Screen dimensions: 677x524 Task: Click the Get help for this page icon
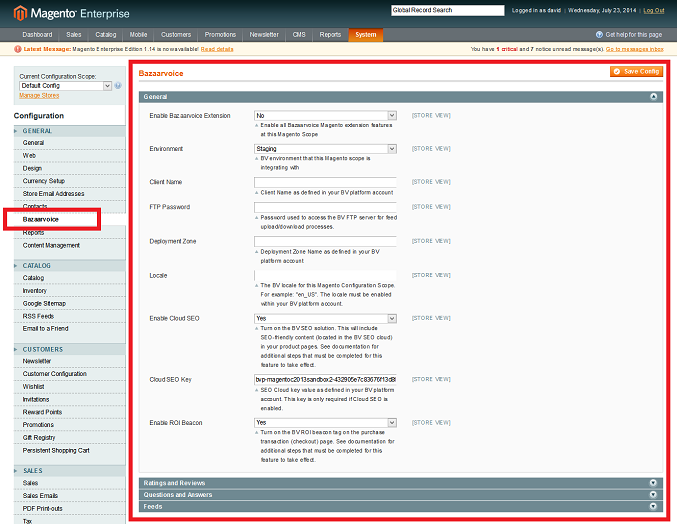tap(599, 35)
